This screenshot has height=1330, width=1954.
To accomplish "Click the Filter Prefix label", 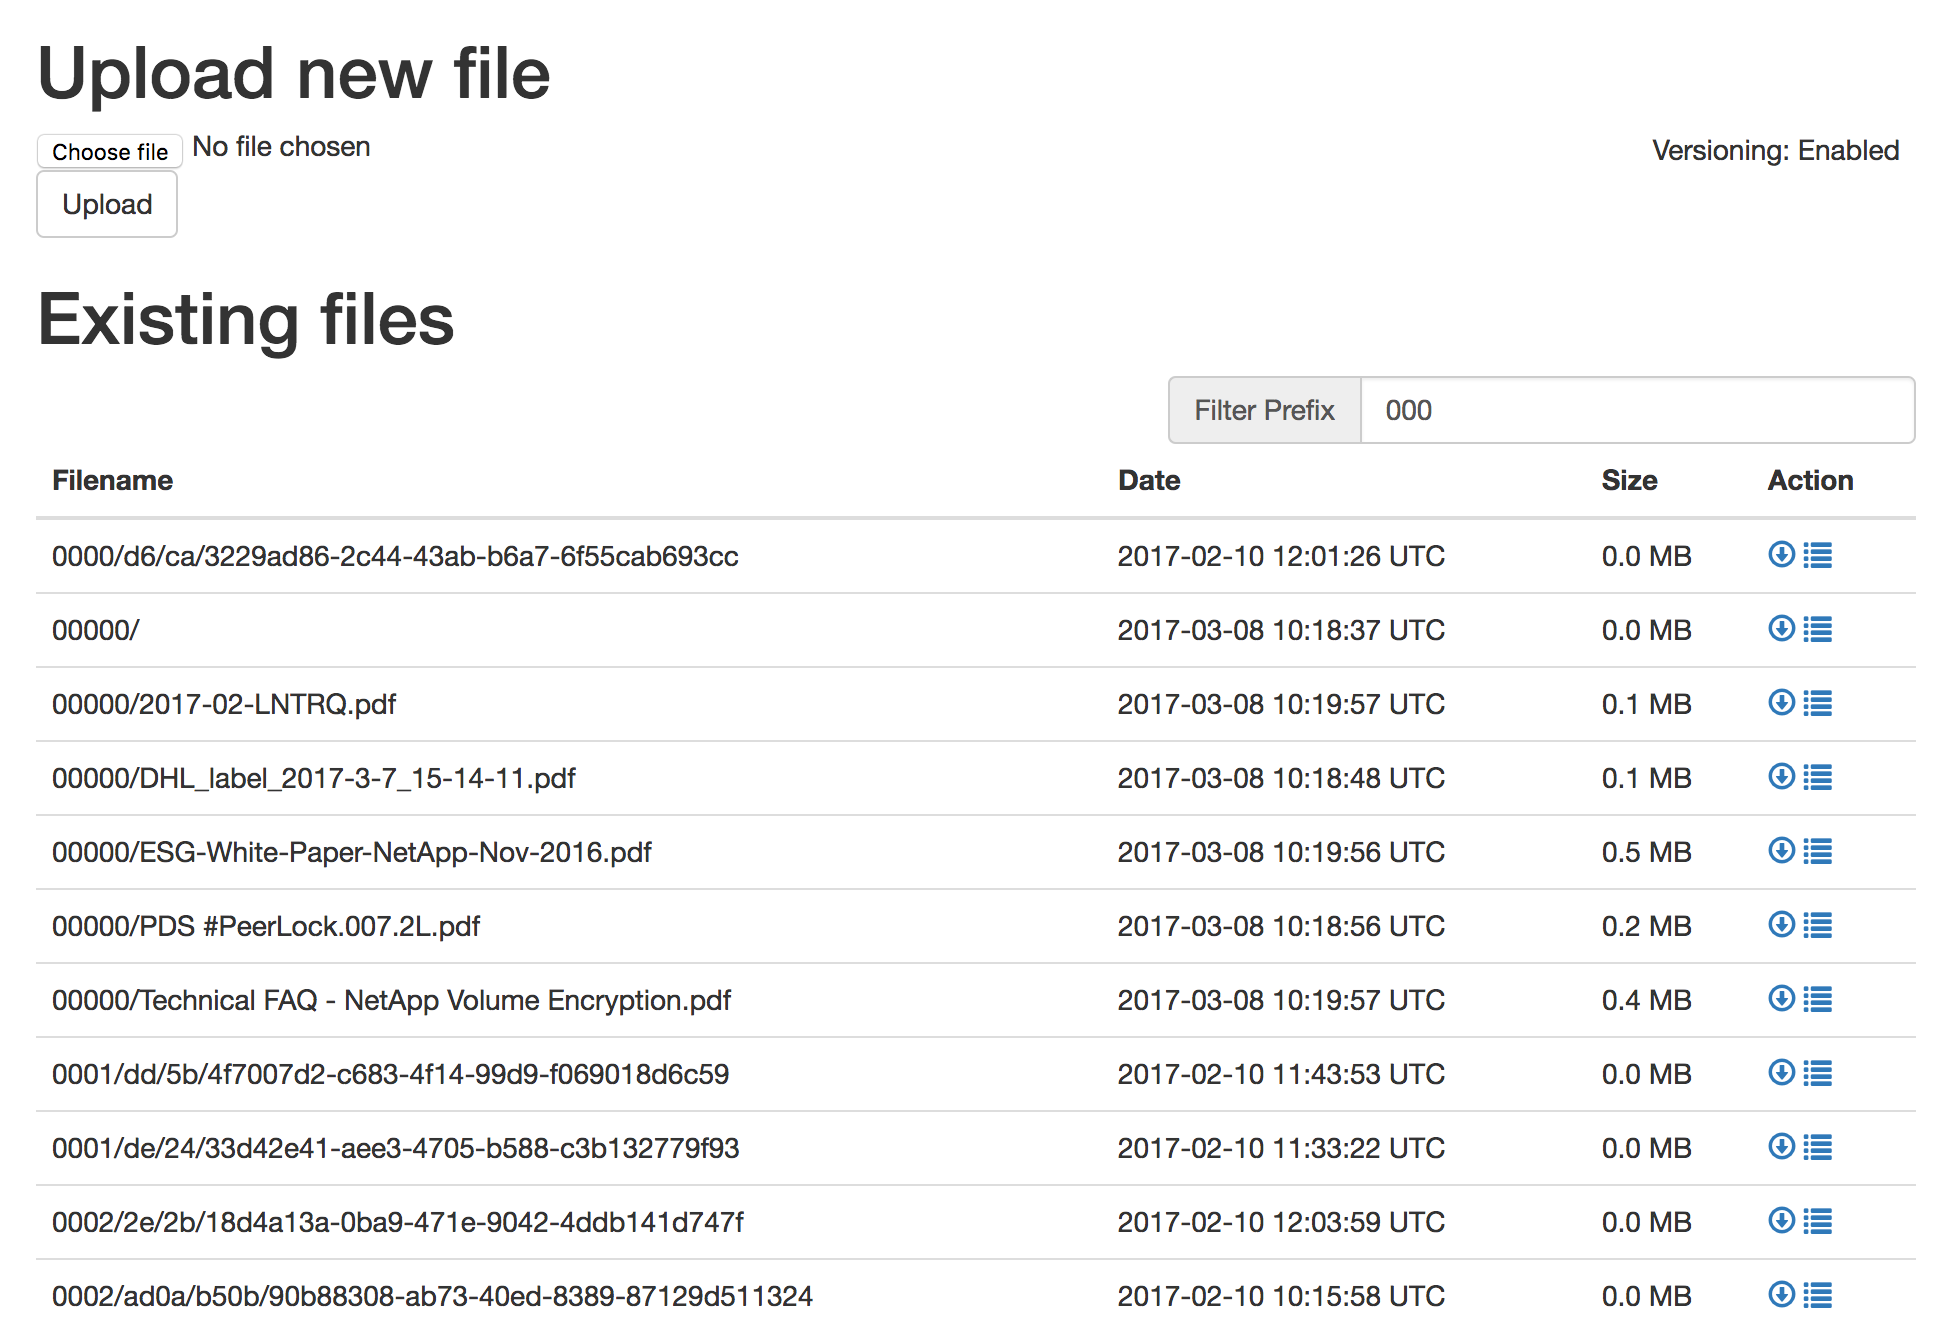I will (x=1264, y=410).
